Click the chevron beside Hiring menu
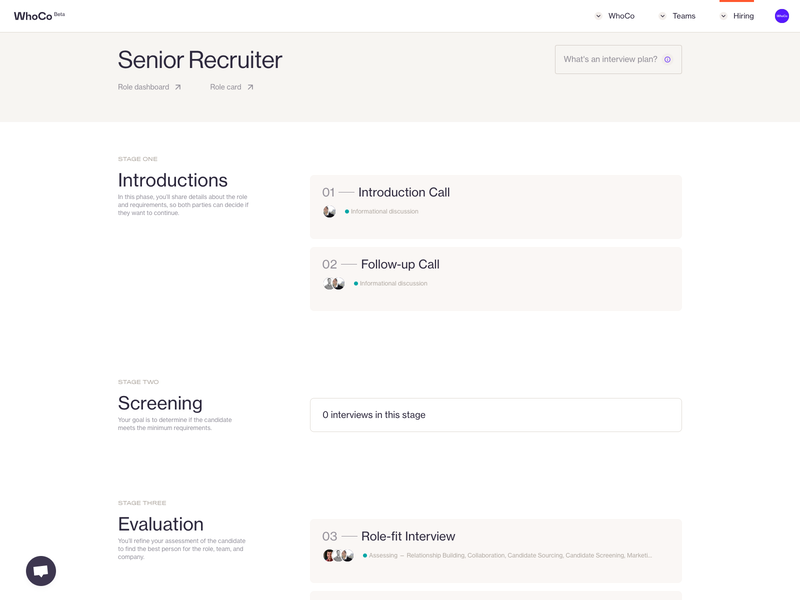 [723, 16]
